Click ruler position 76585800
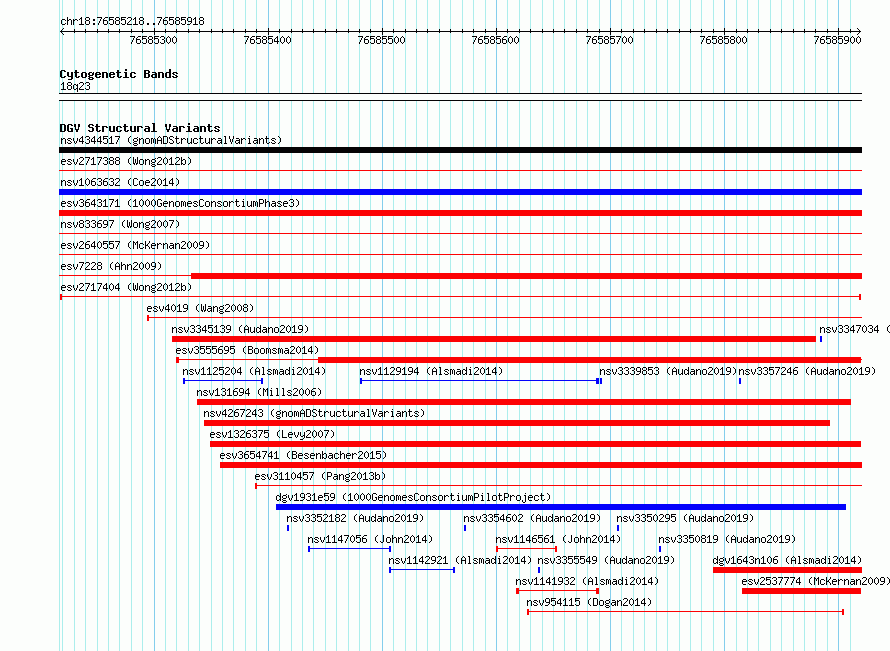The height and width of the screenshot is (651, 890). (724, 40)
